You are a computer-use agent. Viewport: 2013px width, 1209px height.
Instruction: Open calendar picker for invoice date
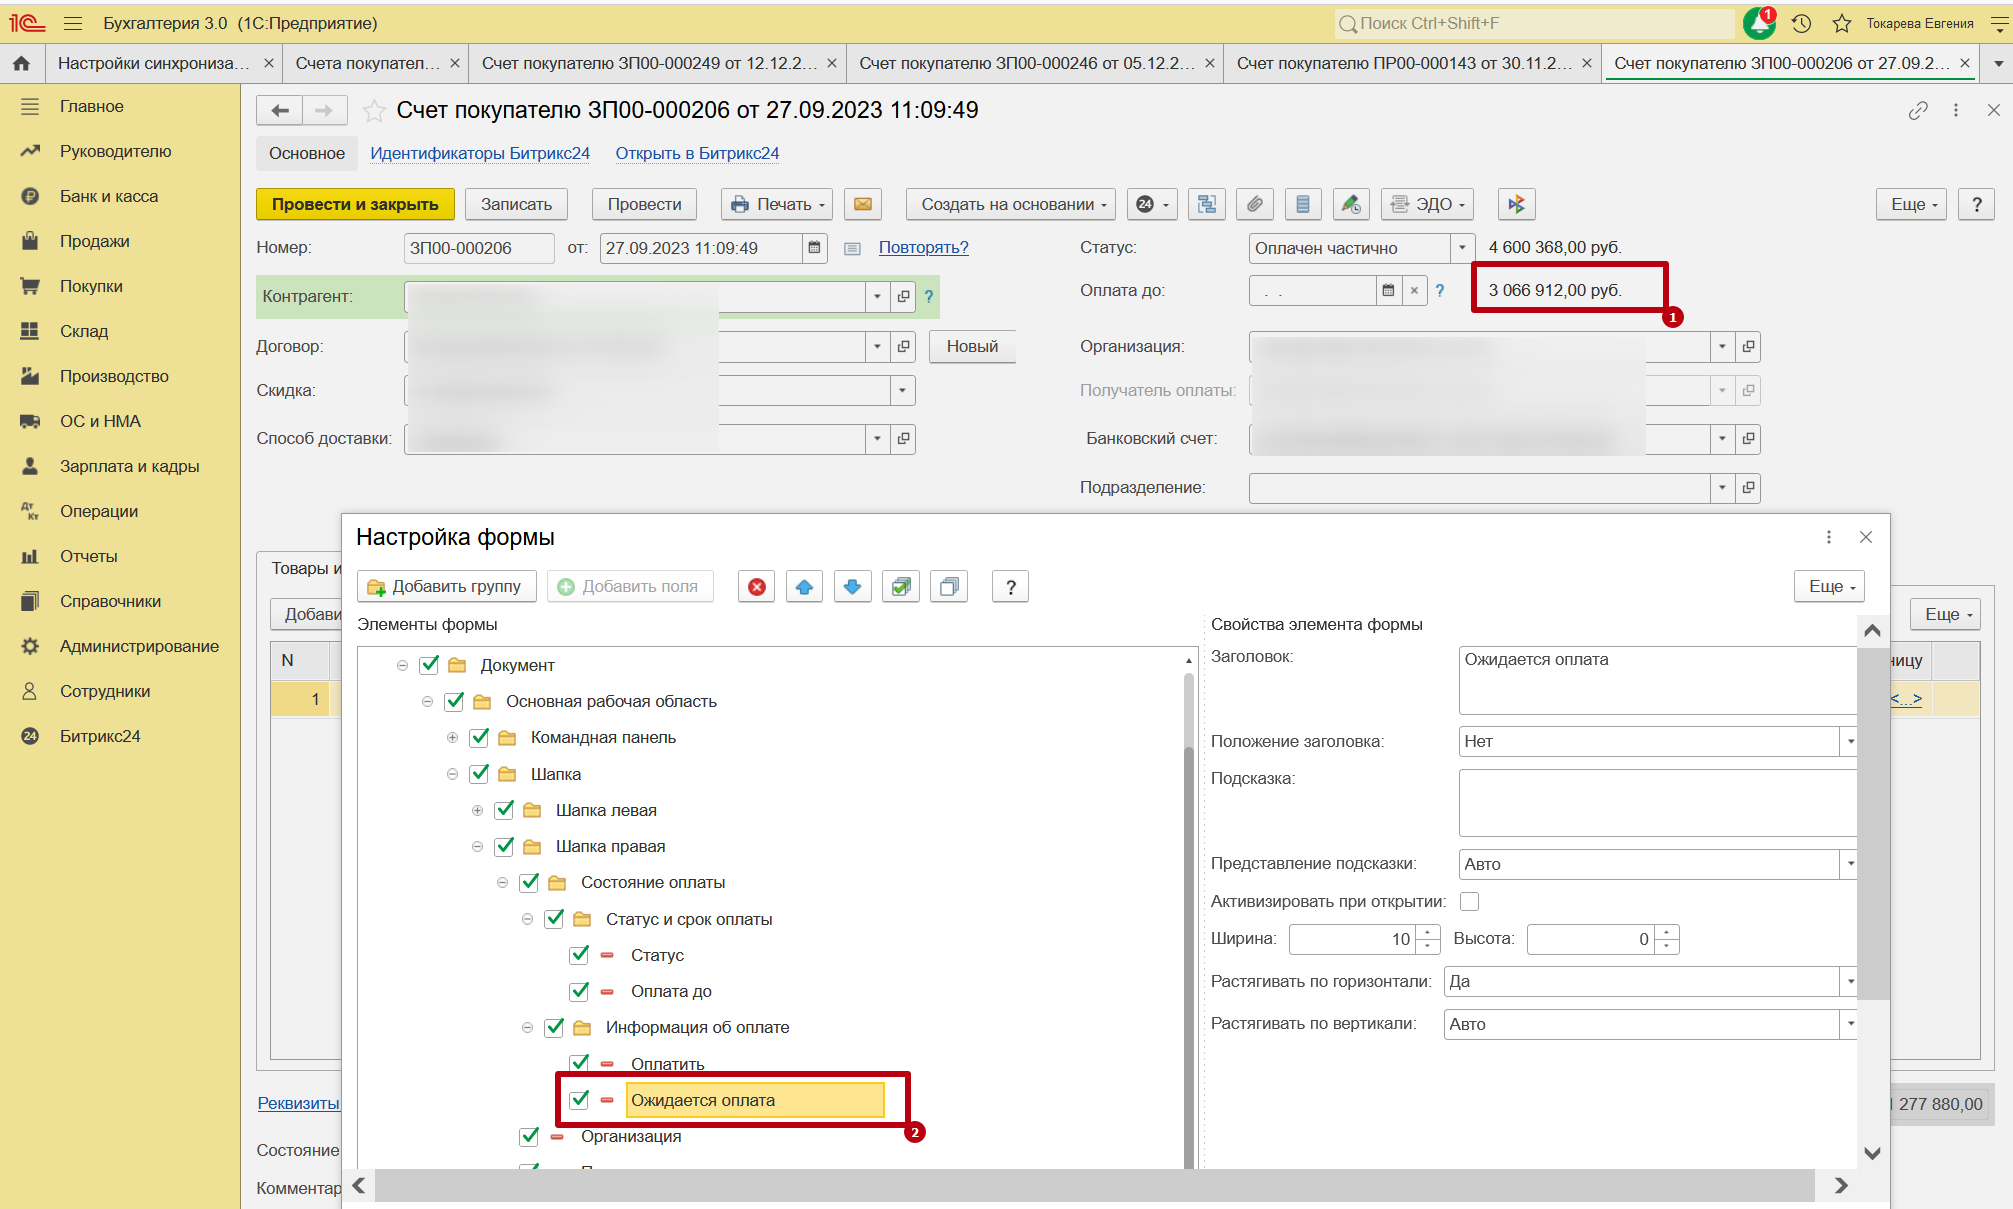(x=815, y=248)
